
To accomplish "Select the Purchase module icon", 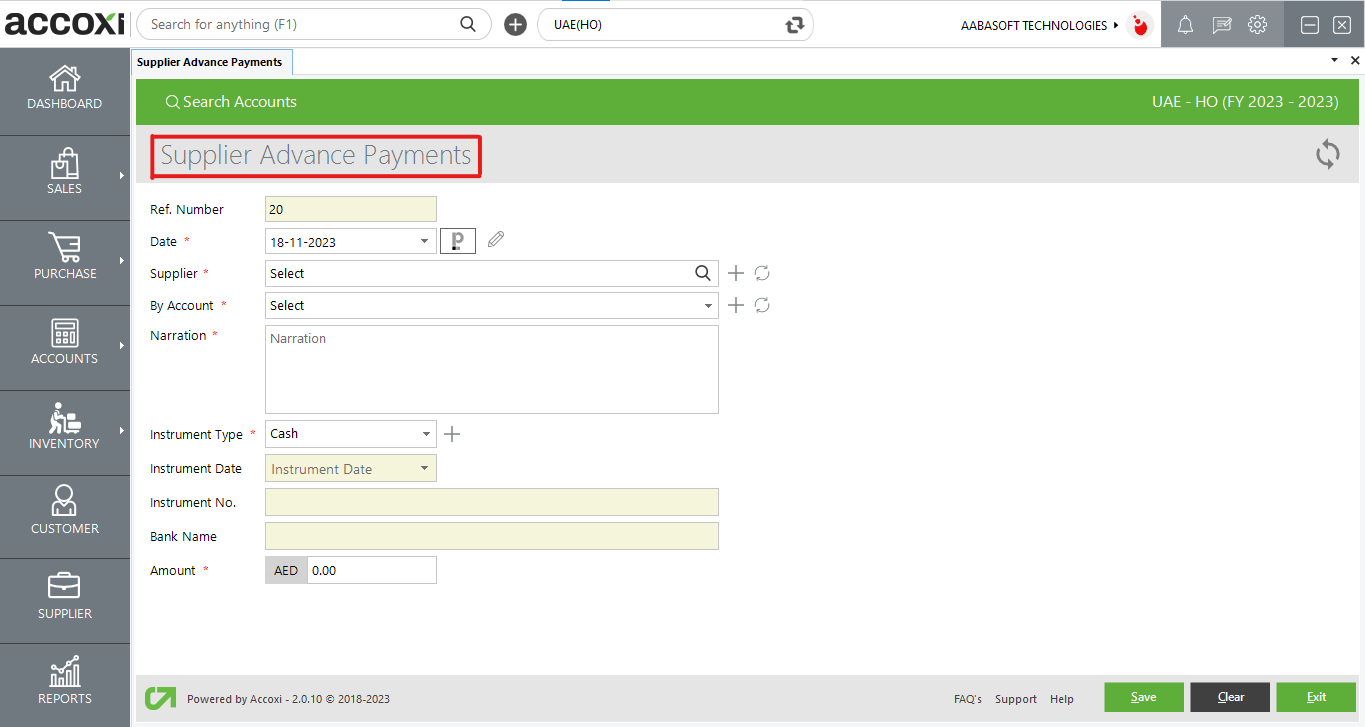I will [64, 260].
